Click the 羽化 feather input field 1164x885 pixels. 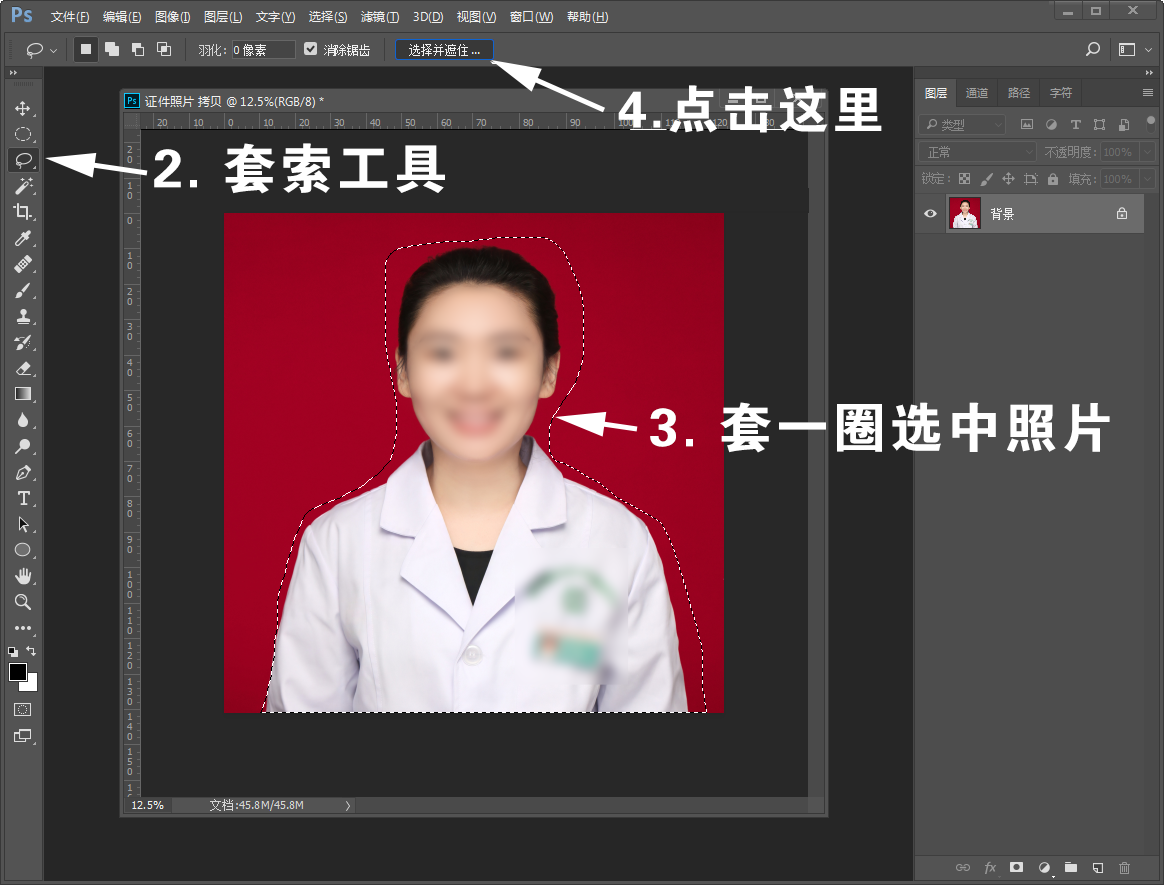pyautogui.click(x=264, y=49)
